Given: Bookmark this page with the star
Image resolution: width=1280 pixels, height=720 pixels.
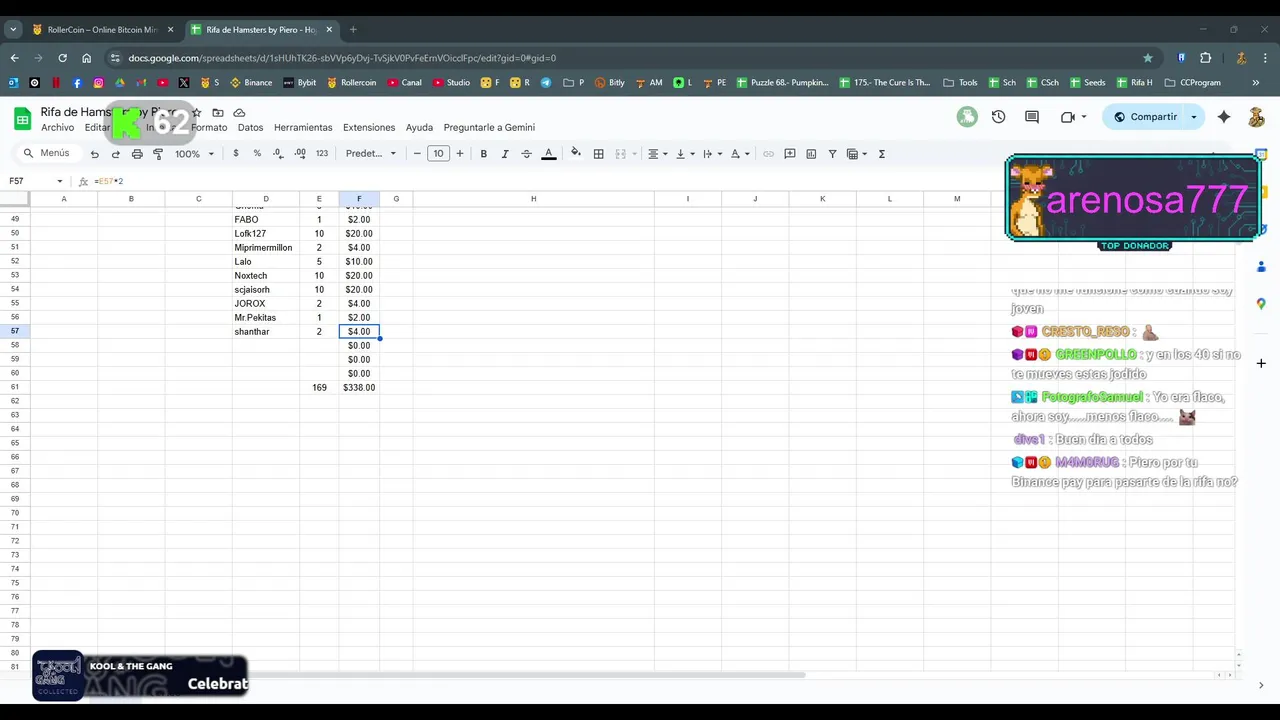Looking at the screenshot, I should point(1148,58).
